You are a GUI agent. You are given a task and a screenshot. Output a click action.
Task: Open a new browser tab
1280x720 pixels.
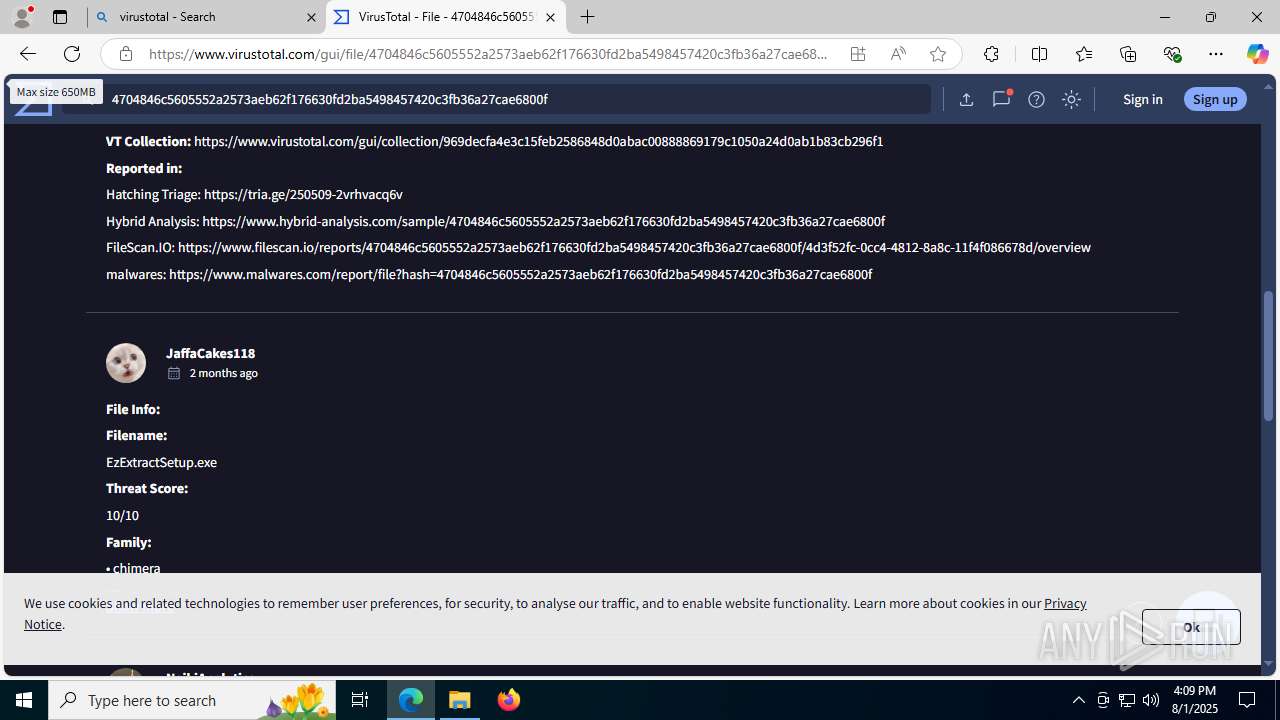[x=588, y=17]
